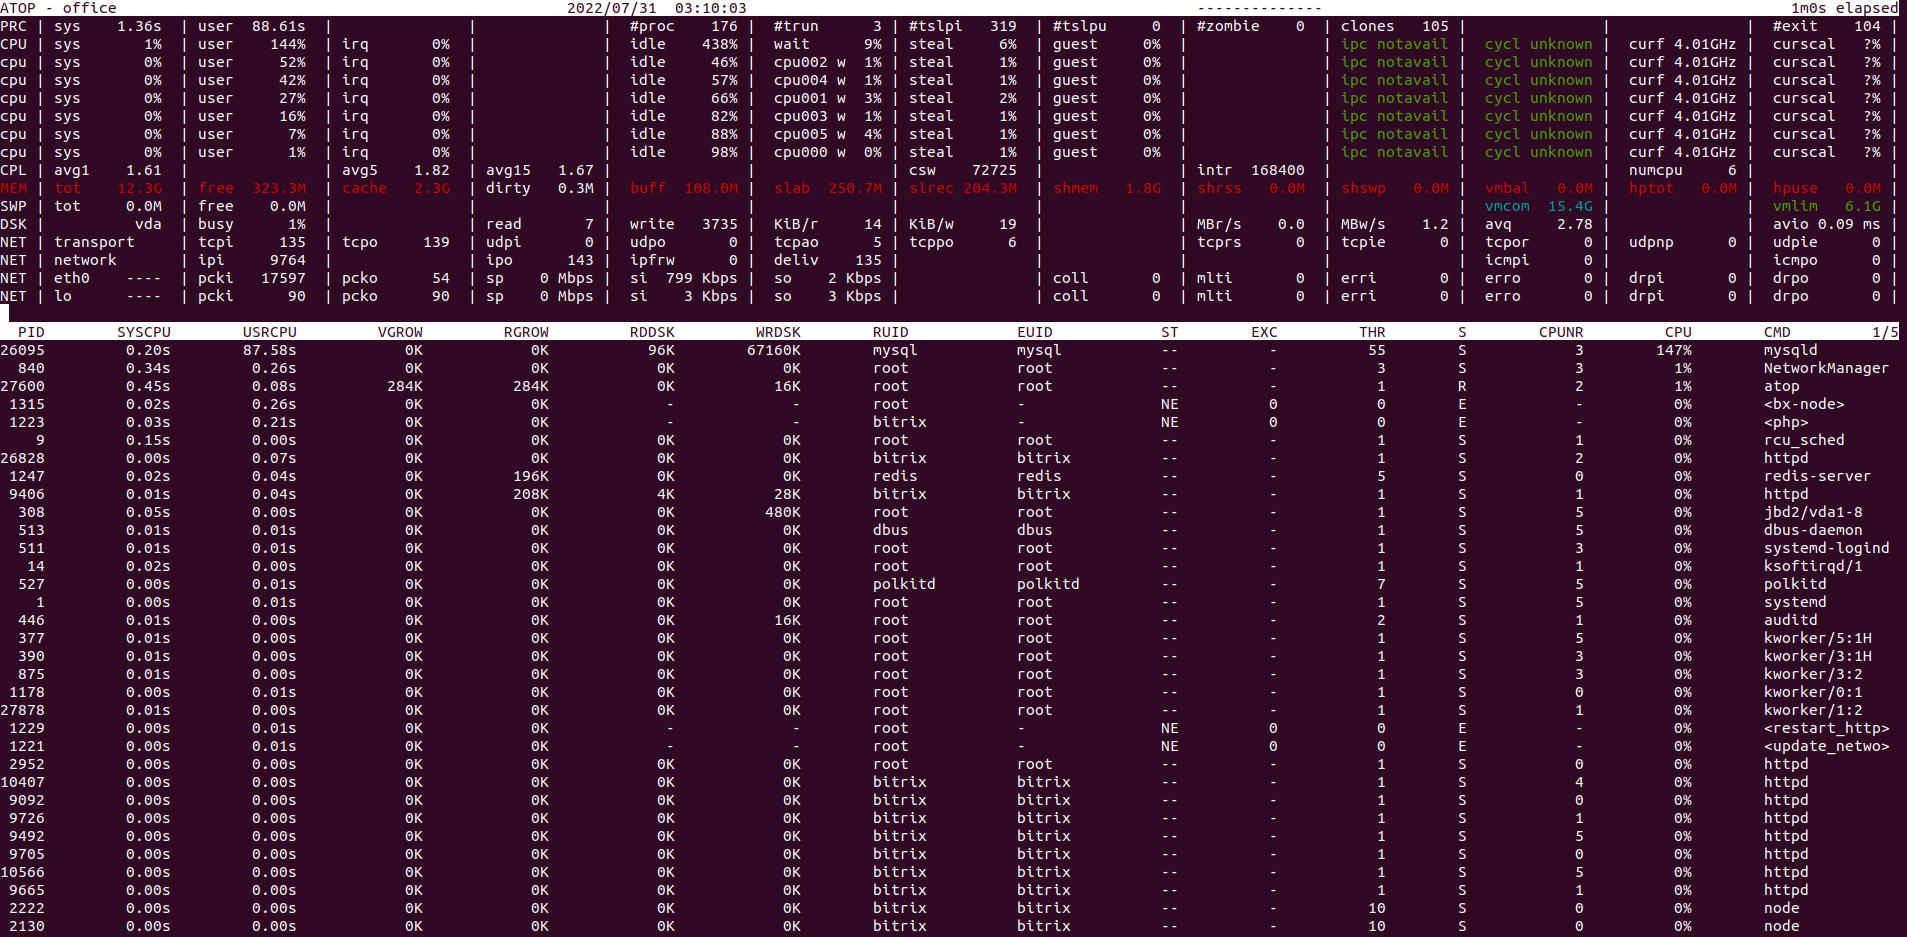Click PID 27600 in process list
This screenshot has width=1907, height=937.
22,386
